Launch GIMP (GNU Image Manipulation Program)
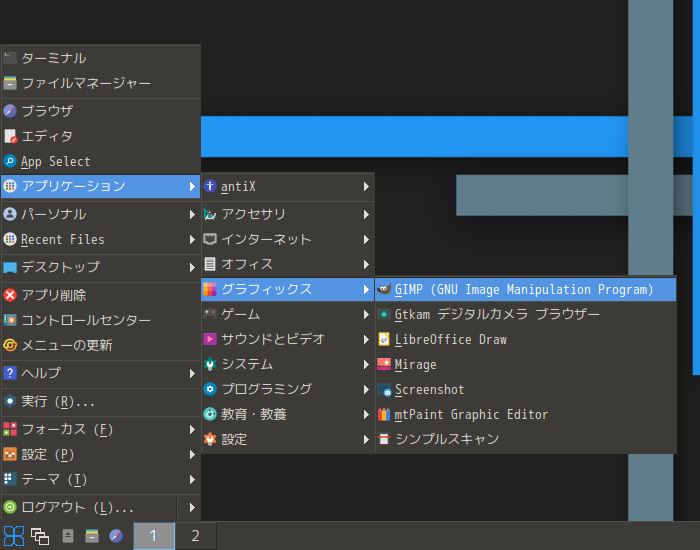Image resolution: width=700 pixels, height=550 pixels. tap(526, 289)
